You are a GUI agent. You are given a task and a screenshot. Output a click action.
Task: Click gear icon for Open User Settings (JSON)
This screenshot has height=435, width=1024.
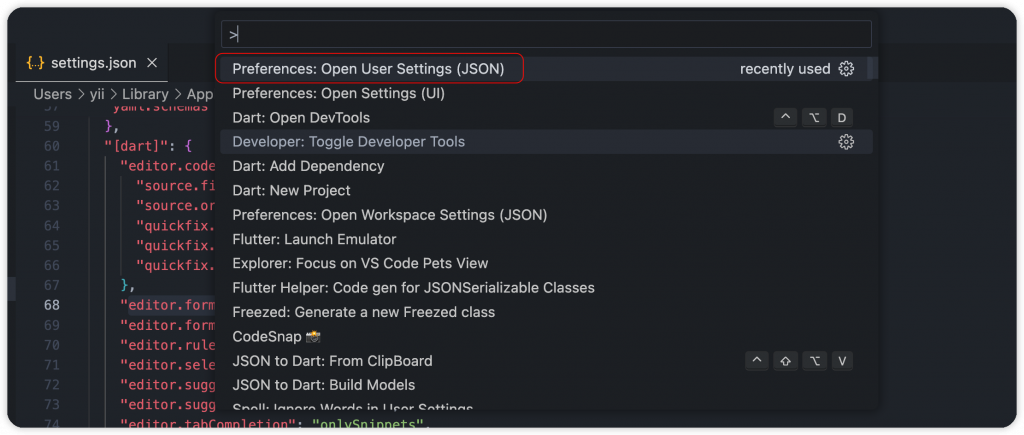[846, 69]
